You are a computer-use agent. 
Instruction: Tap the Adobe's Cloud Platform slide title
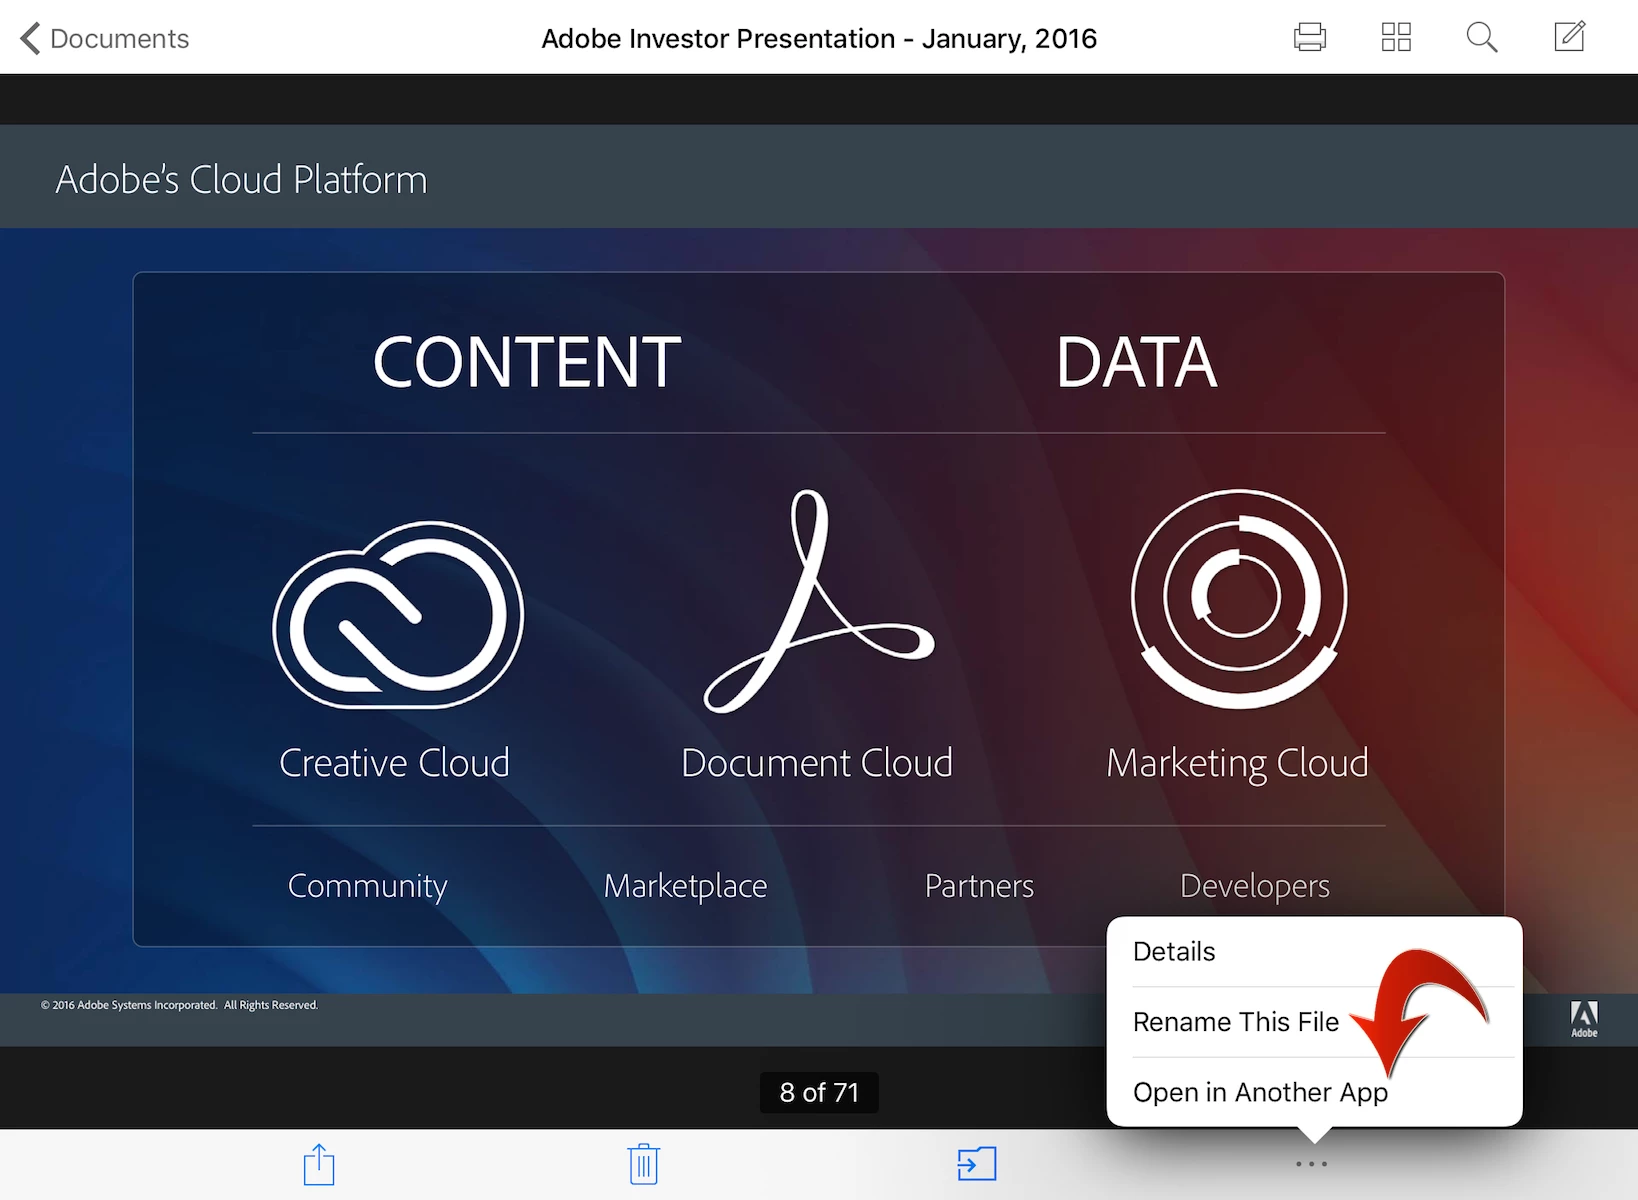[241, 180]
